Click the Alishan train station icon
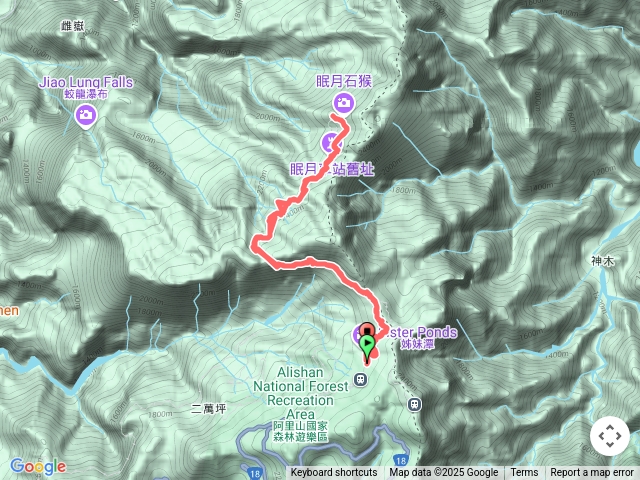The image size is (640, 480). click(360, 379)
